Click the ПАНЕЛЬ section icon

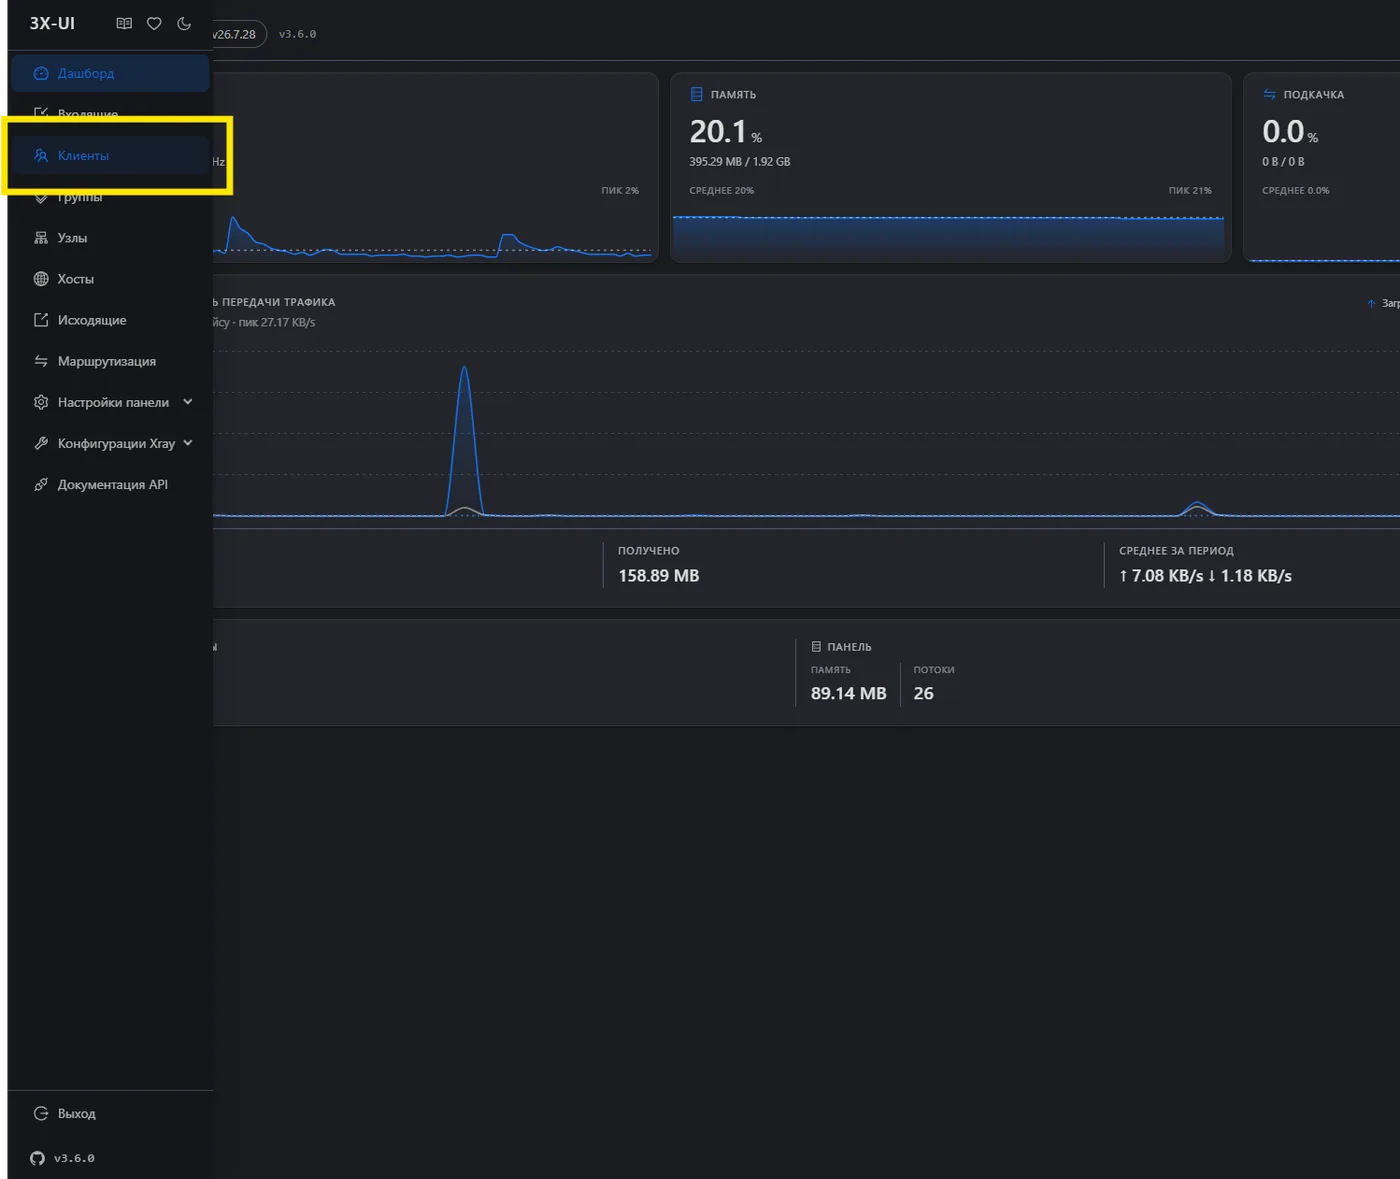[x=816, y=647]
